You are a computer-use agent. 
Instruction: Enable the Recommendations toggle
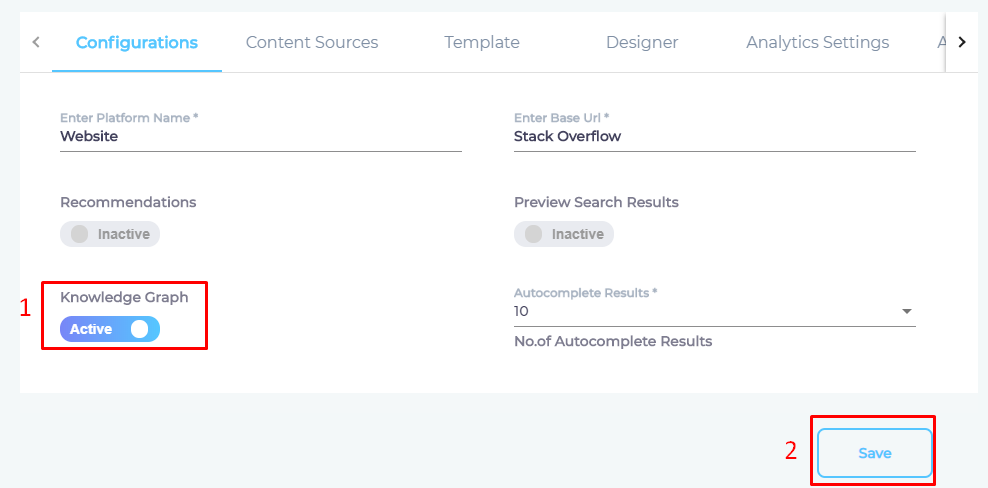coord(110,234)
